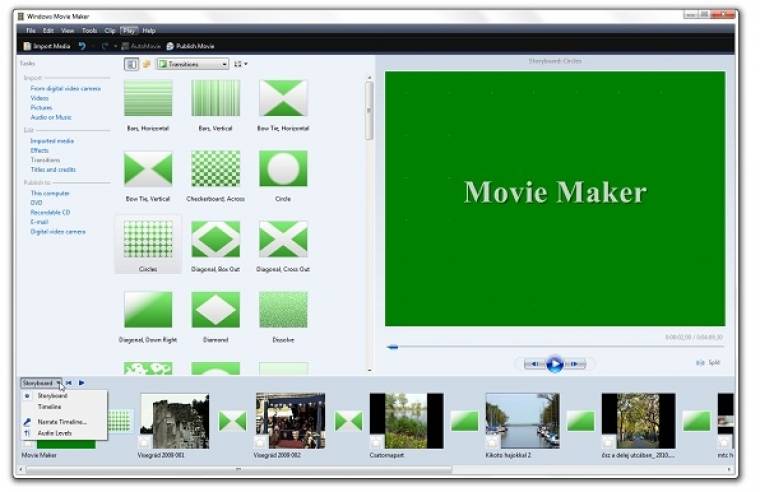Select the Csatornapart storyboard clip
The height and width of the screenshot is (492, 760).
pos(406,421)
